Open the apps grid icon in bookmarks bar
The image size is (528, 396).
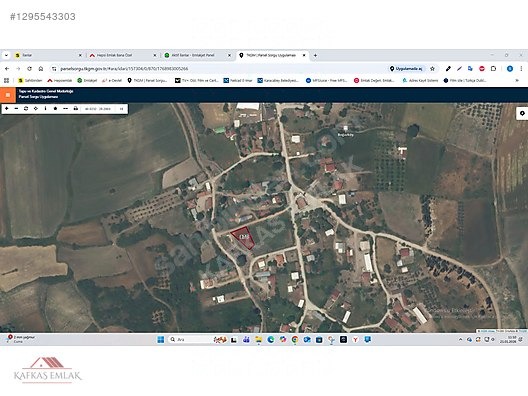coord(6,80)
